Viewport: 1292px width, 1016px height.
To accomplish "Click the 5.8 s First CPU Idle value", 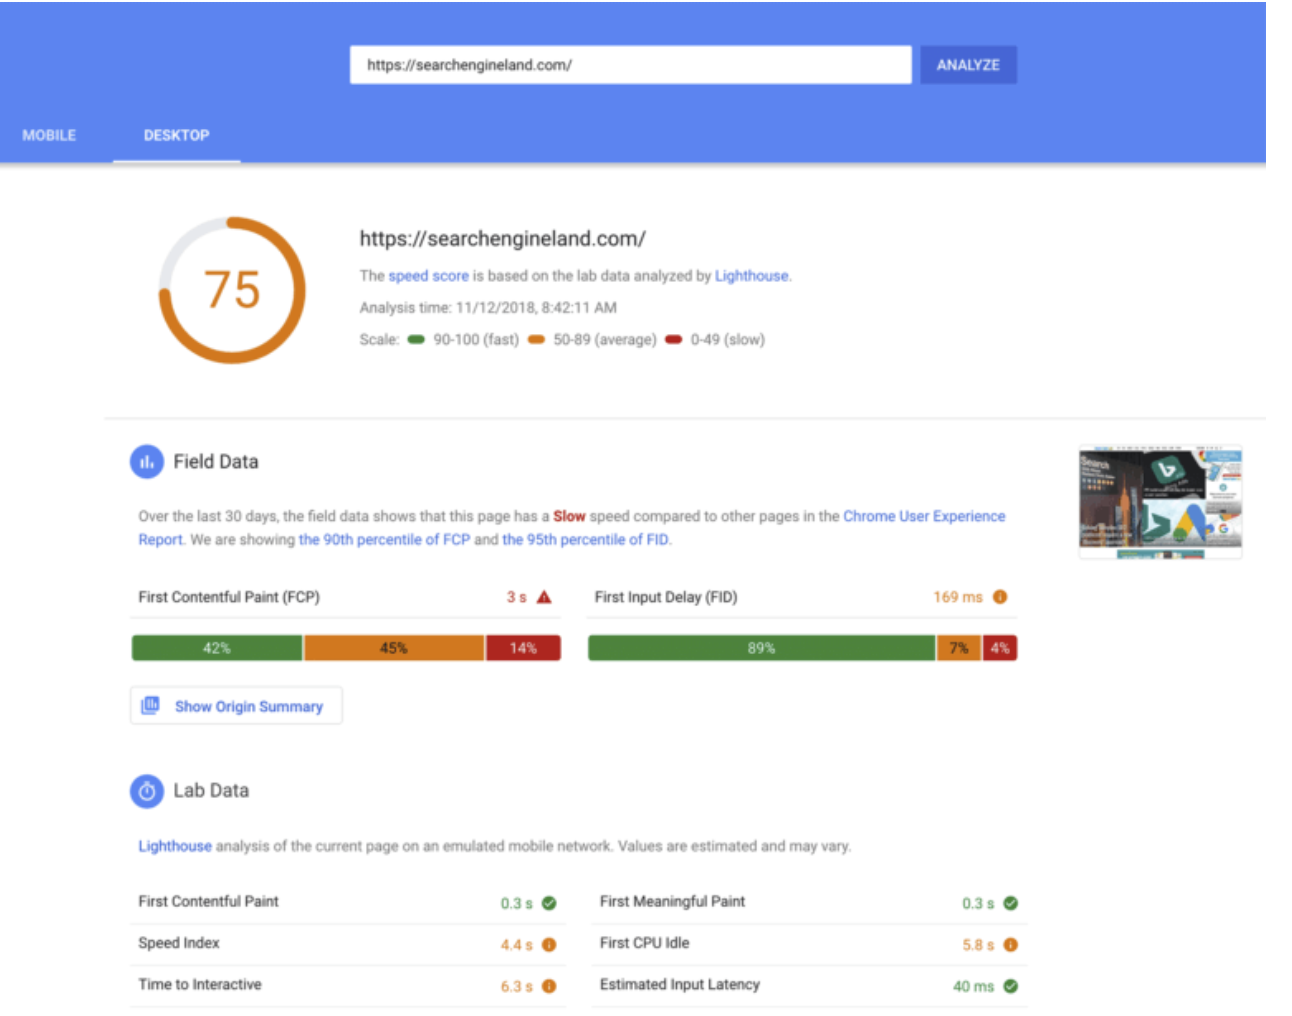I will pyautogui.click(x=978, y=945).
